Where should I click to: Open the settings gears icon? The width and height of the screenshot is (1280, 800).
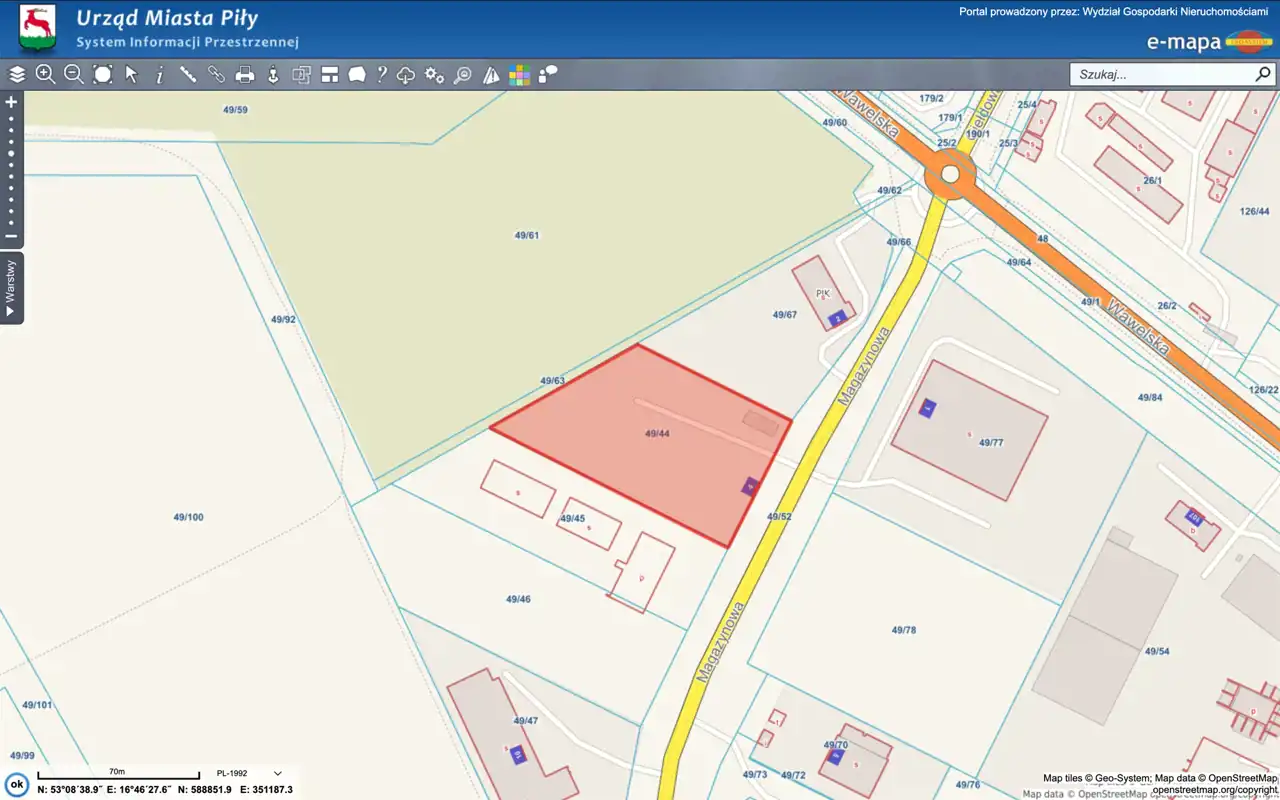point(434,74)
